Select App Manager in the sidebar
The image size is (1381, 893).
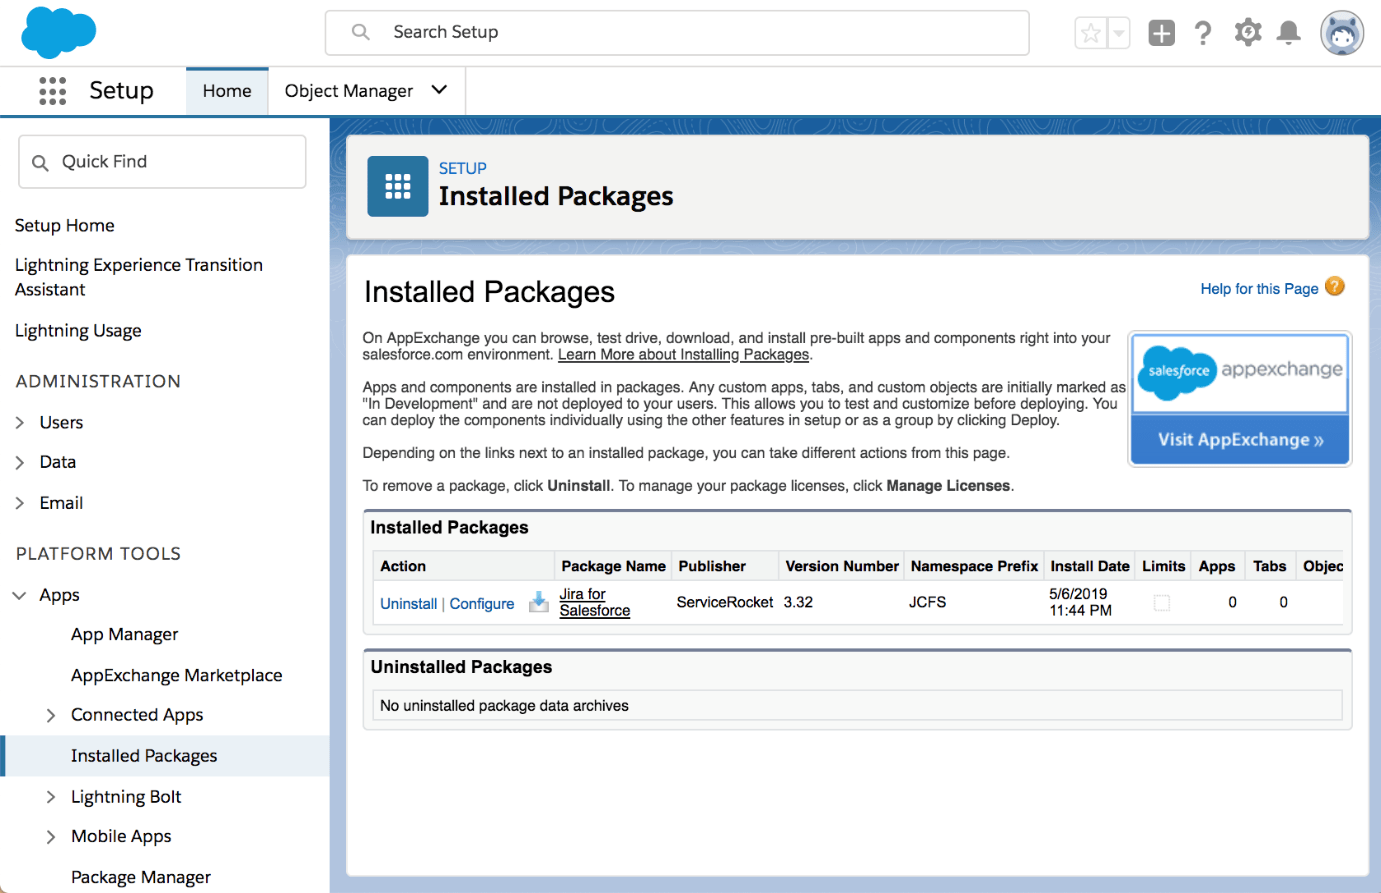(125, 634)
